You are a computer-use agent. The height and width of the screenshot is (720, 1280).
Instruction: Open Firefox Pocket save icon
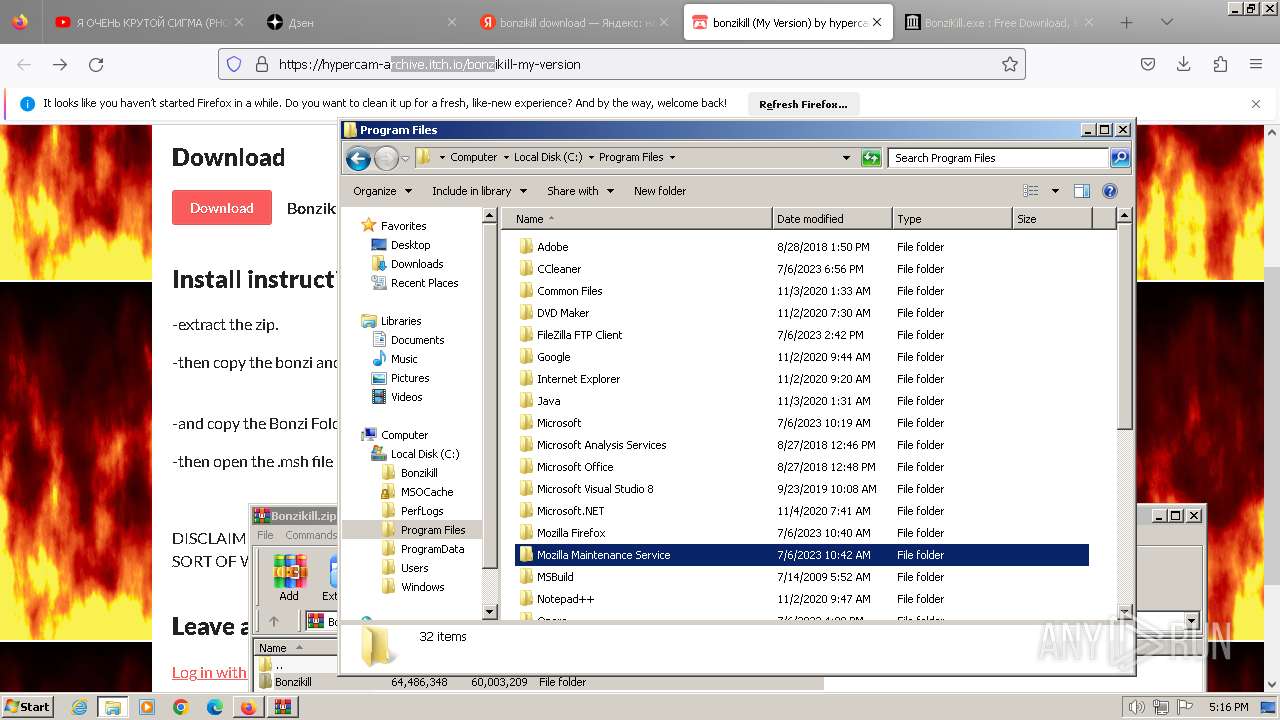1148,64
